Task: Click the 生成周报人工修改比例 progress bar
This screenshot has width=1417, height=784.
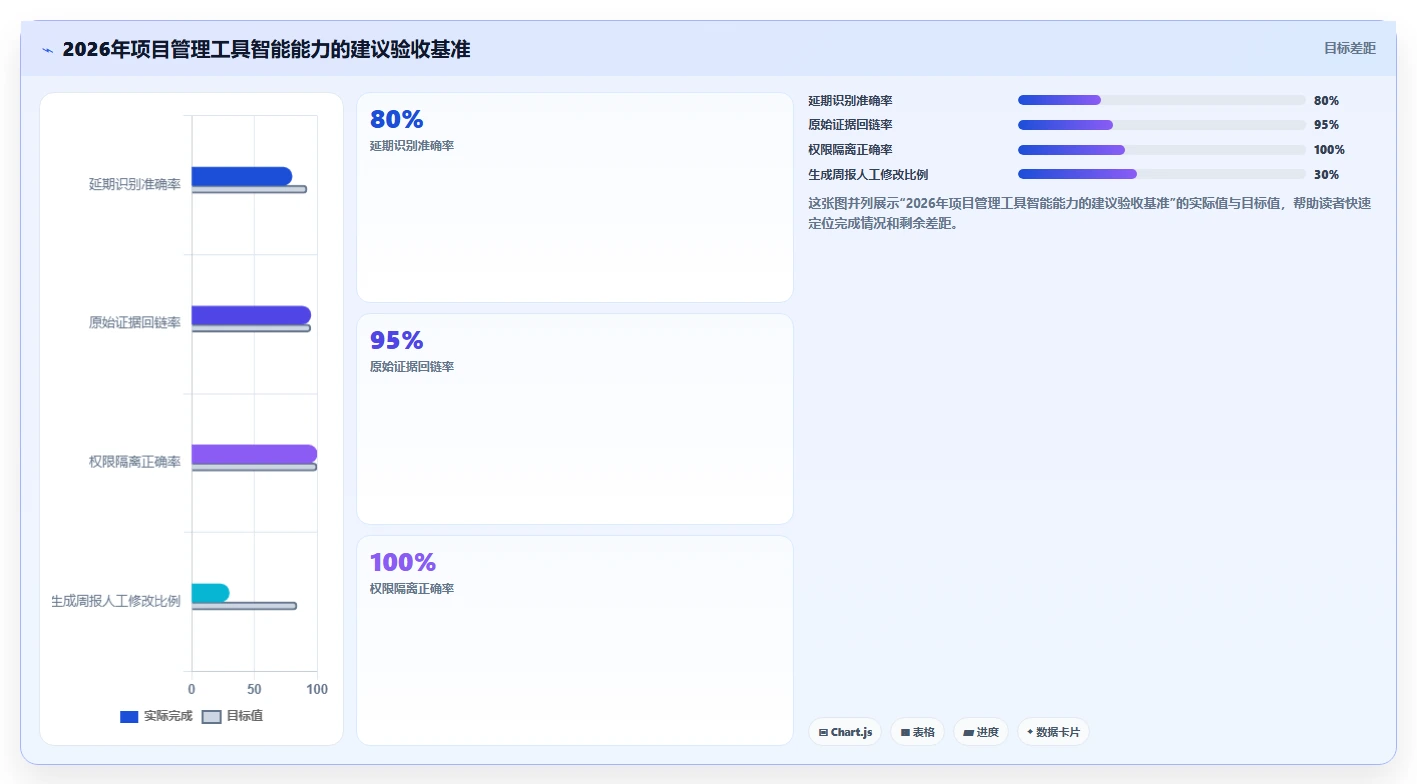Action: tap(1162, 174)
